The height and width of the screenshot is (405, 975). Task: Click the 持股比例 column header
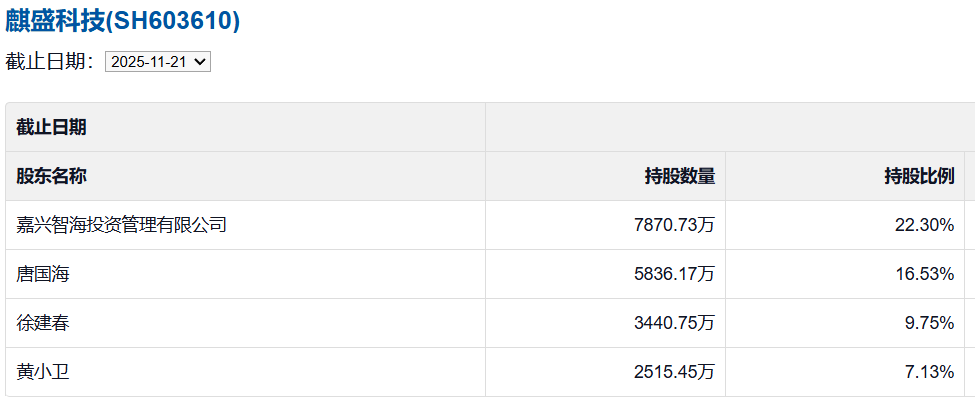tap(919, 176)
